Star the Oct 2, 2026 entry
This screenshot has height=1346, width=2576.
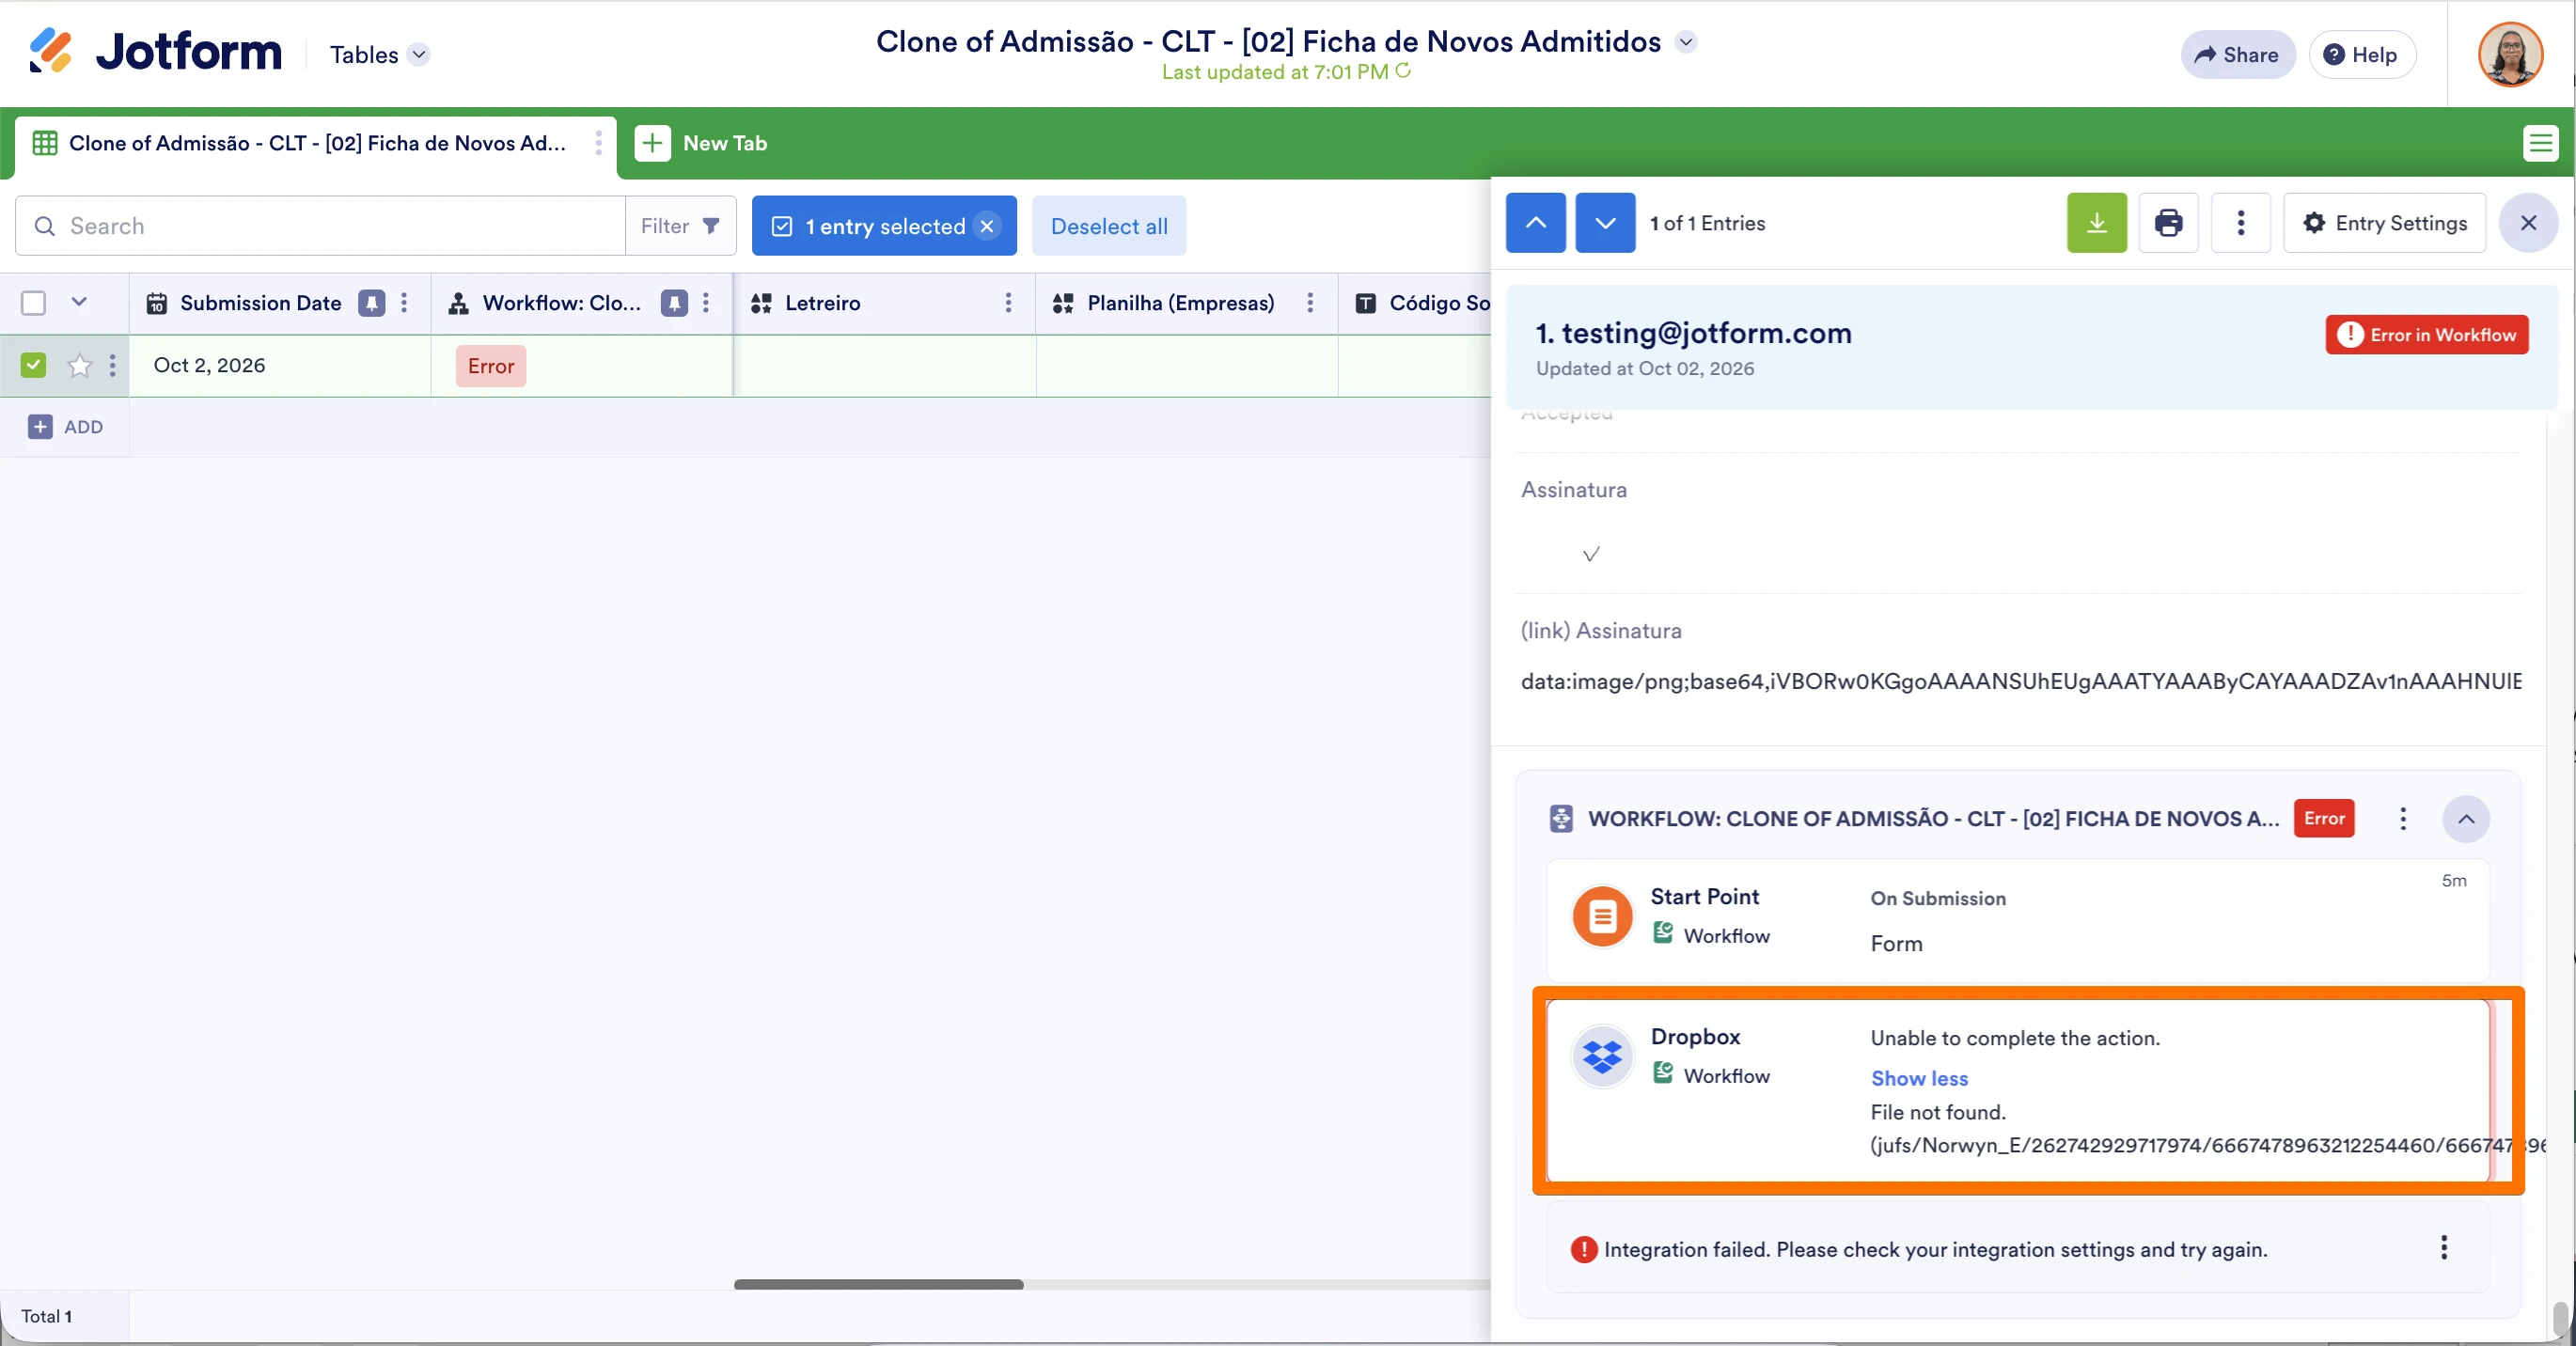79,365
